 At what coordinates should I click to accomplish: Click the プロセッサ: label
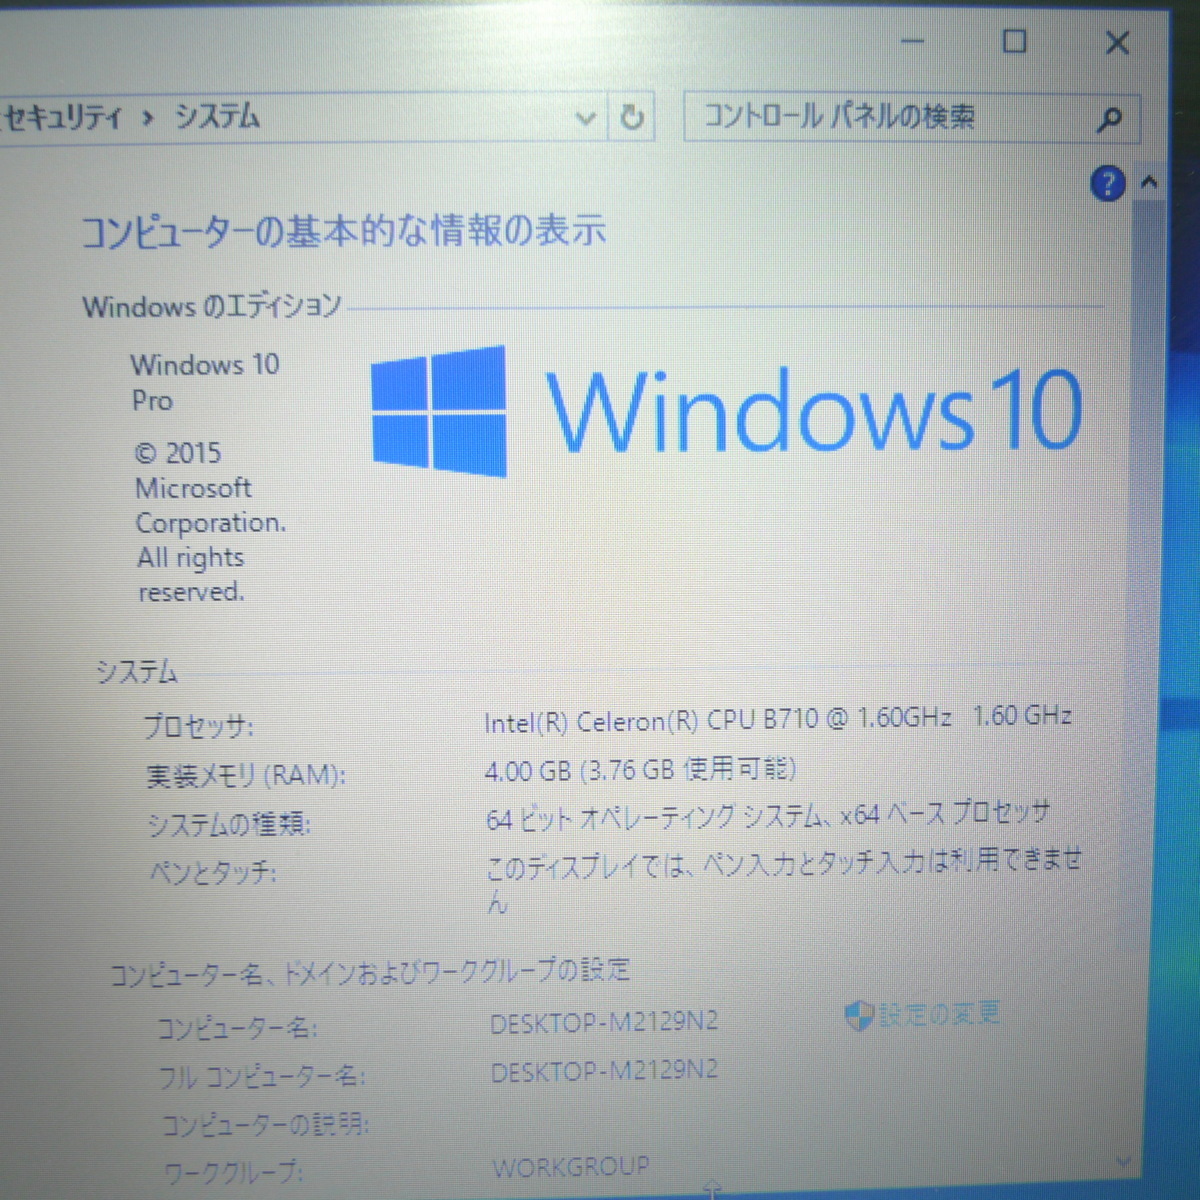tap(198, 726)
